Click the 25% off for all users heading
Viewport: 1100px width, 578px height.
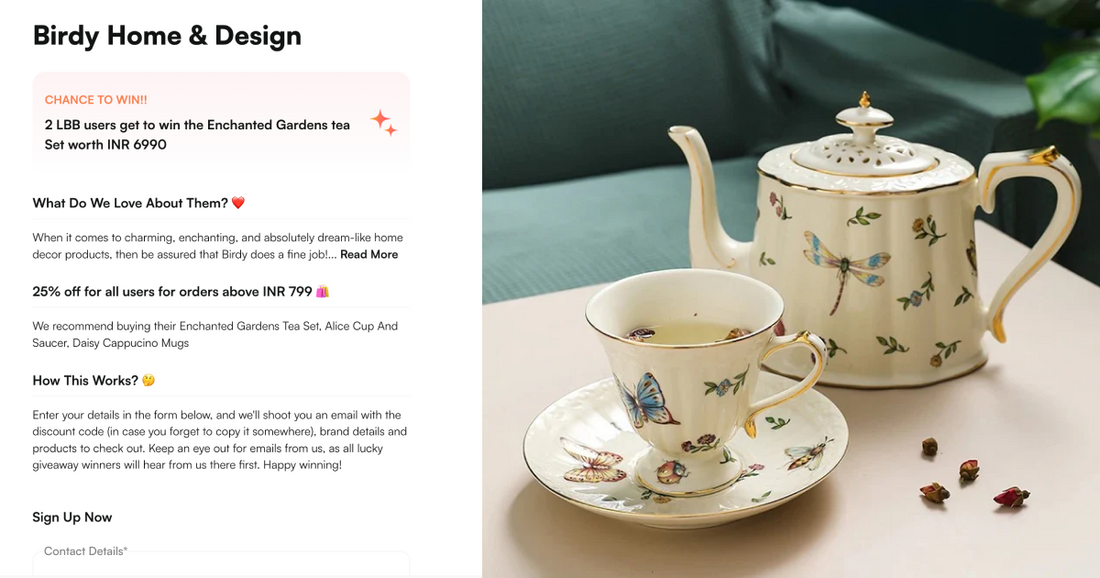coord(172,291)
